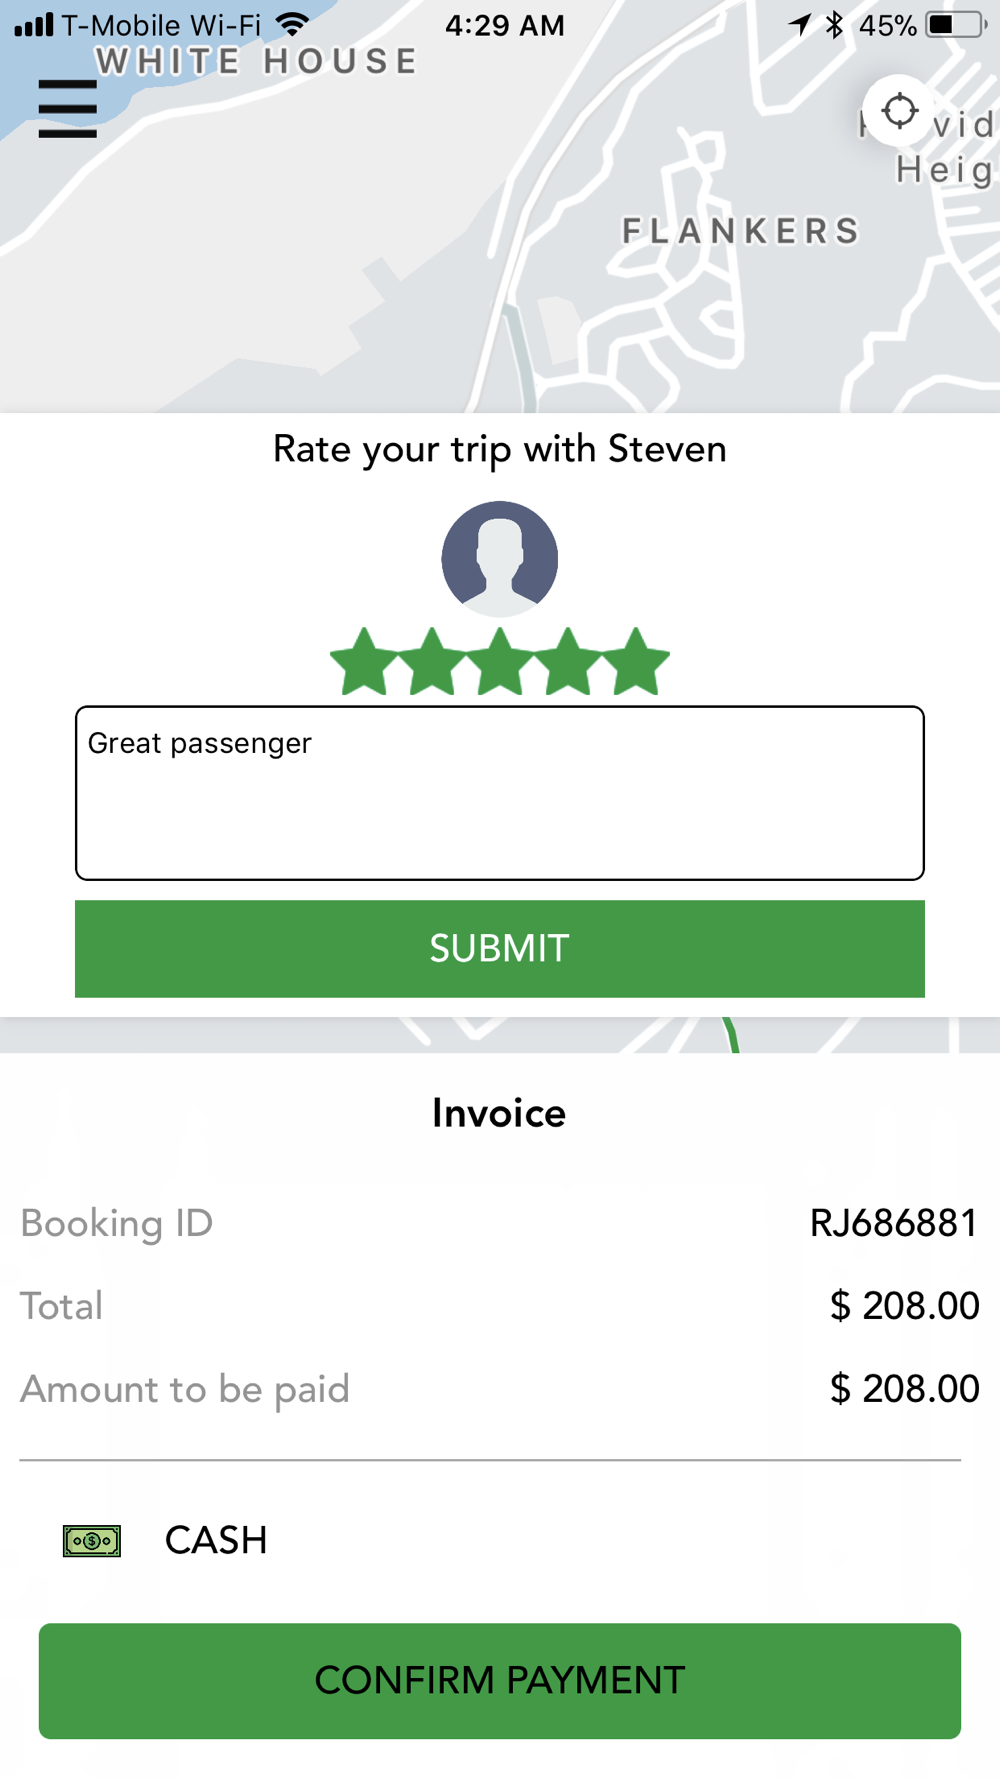Select the fourth rating star
Viewport: 1000px width, 1778px height.
(x=568, y=662)
